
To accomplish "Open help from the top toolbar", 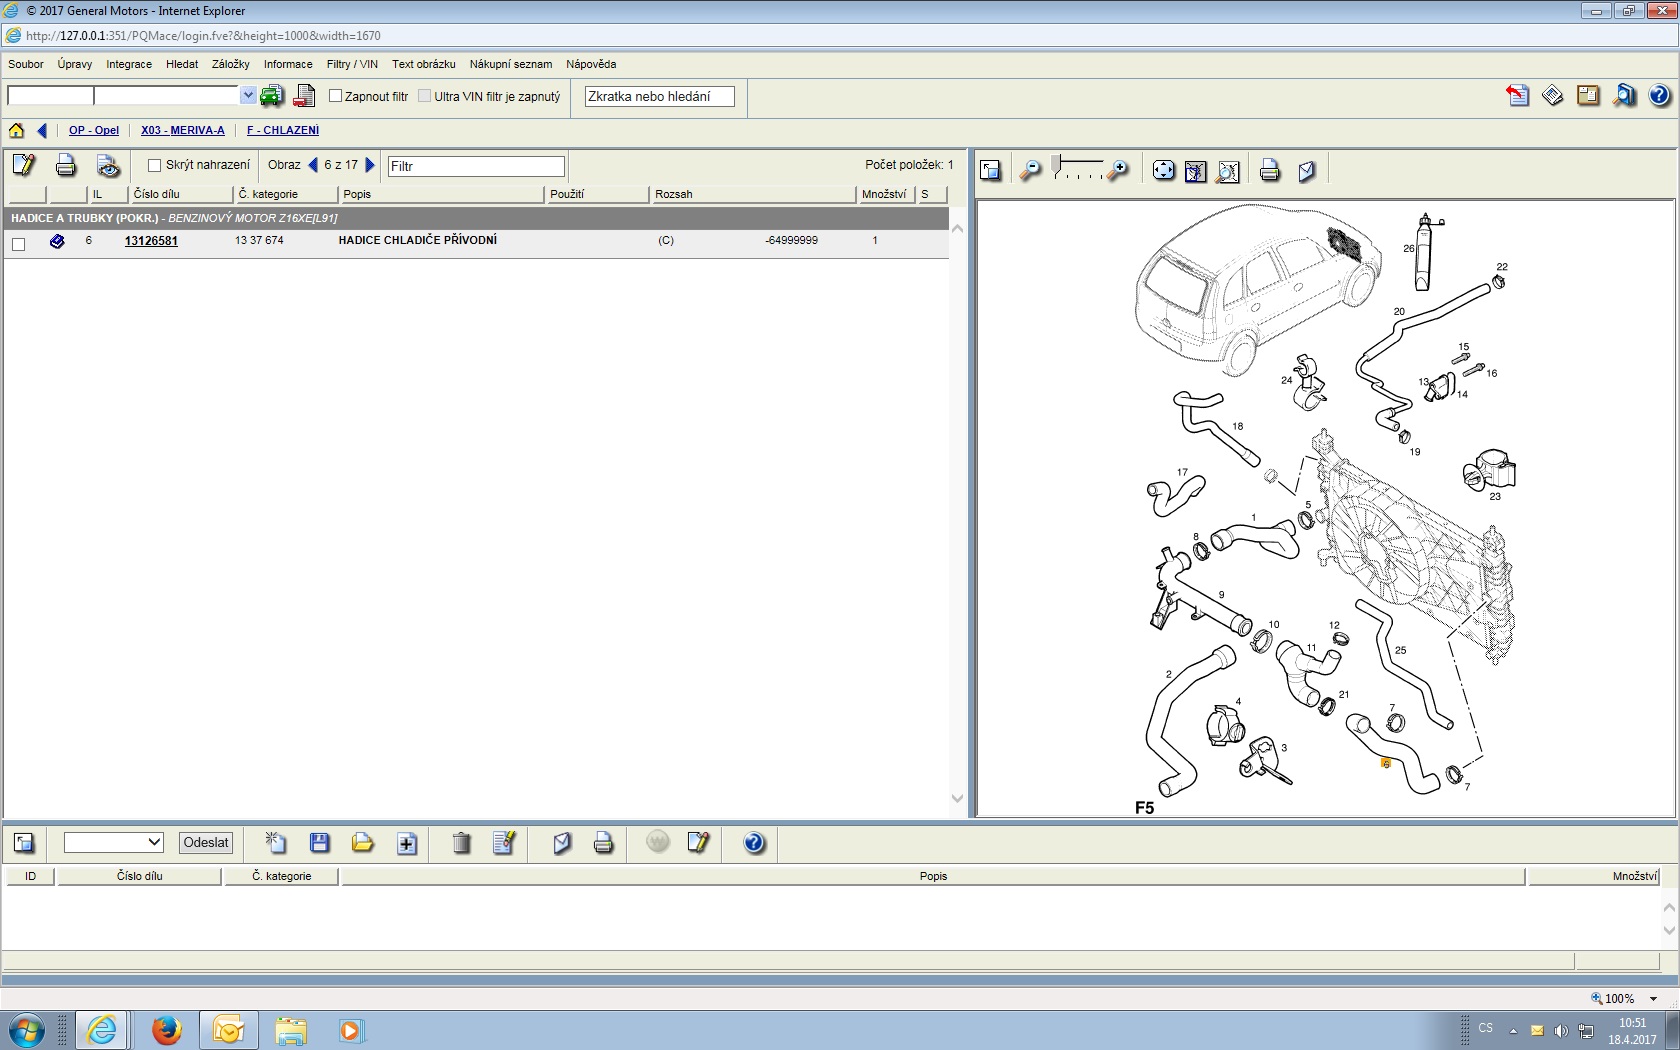I will tap(1660, 96).
